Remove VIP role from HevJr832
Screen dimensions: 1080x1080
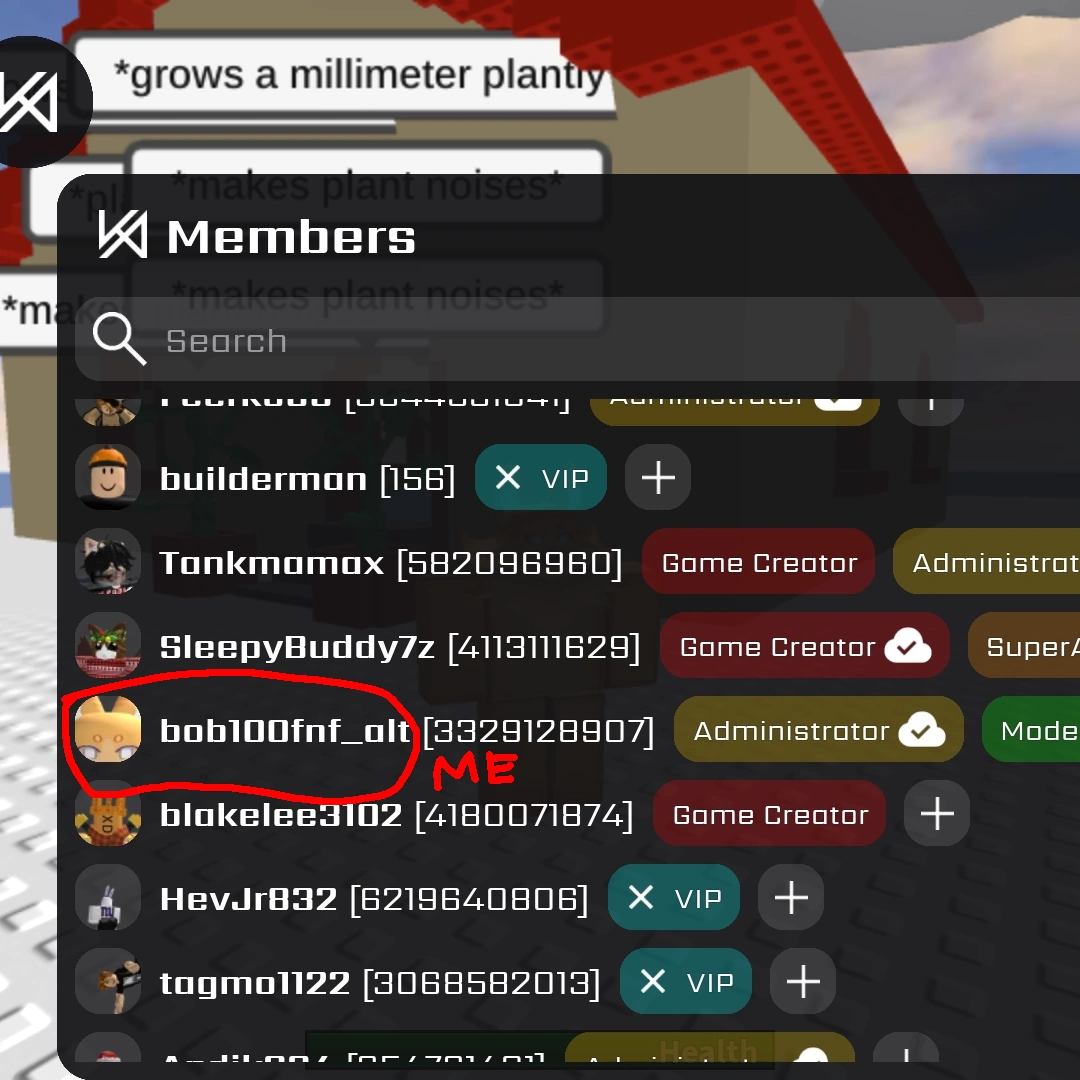pyautogui.click(x=641, y=897)
